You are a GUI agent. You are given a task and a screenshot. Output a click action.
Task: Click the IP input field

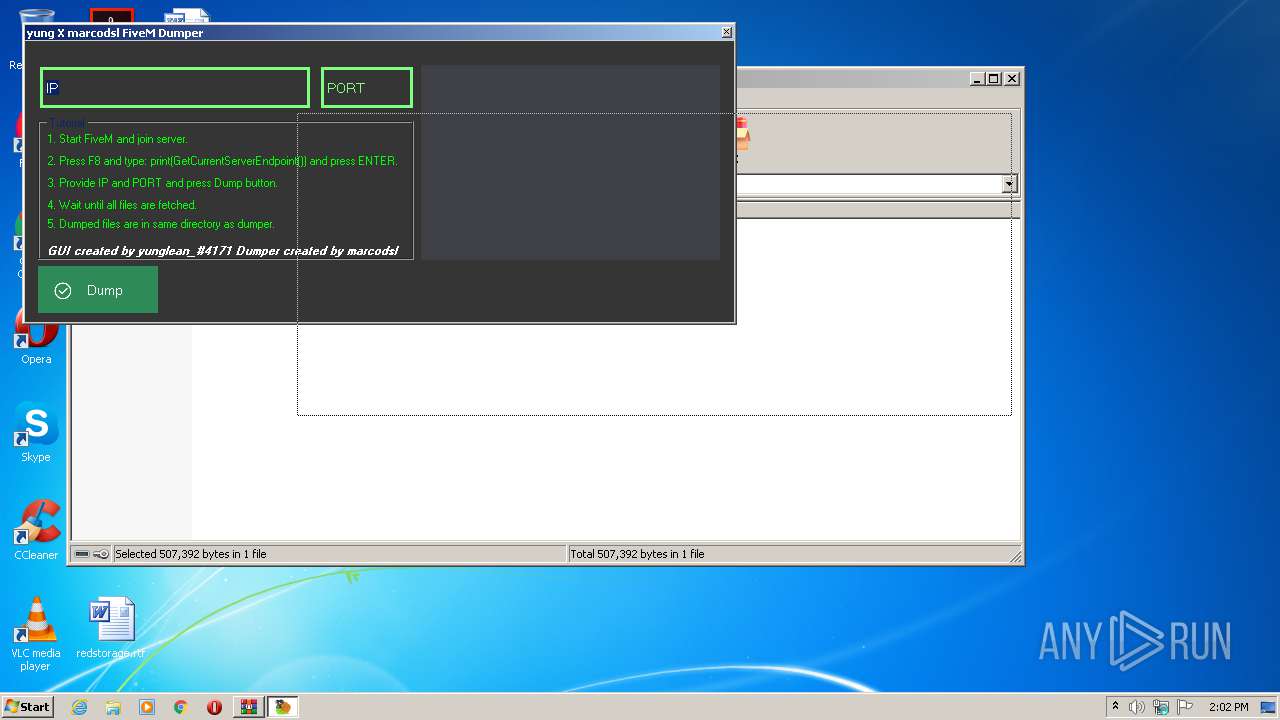pyautogui.click(x=175, y=88)
